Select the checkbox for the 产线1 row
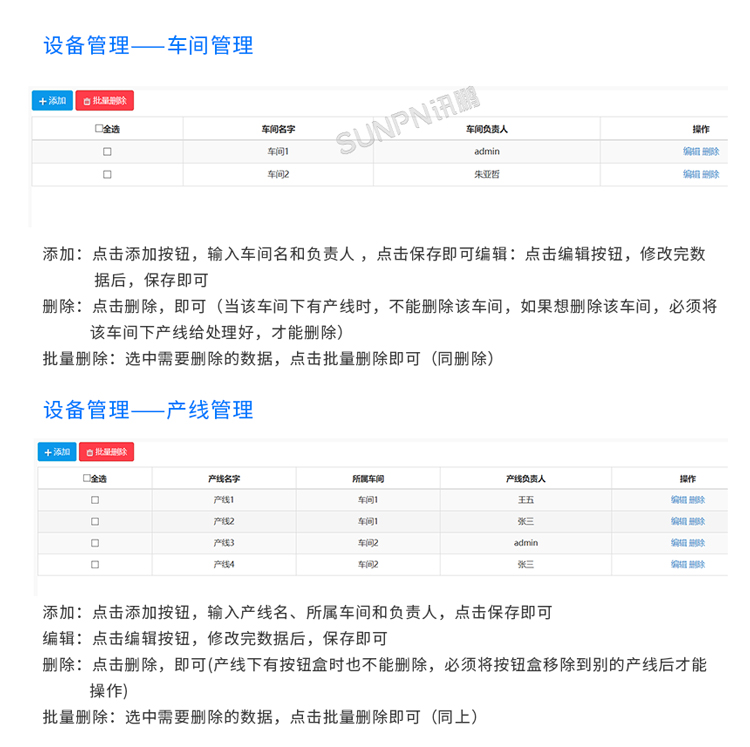 tap(95, 500)
